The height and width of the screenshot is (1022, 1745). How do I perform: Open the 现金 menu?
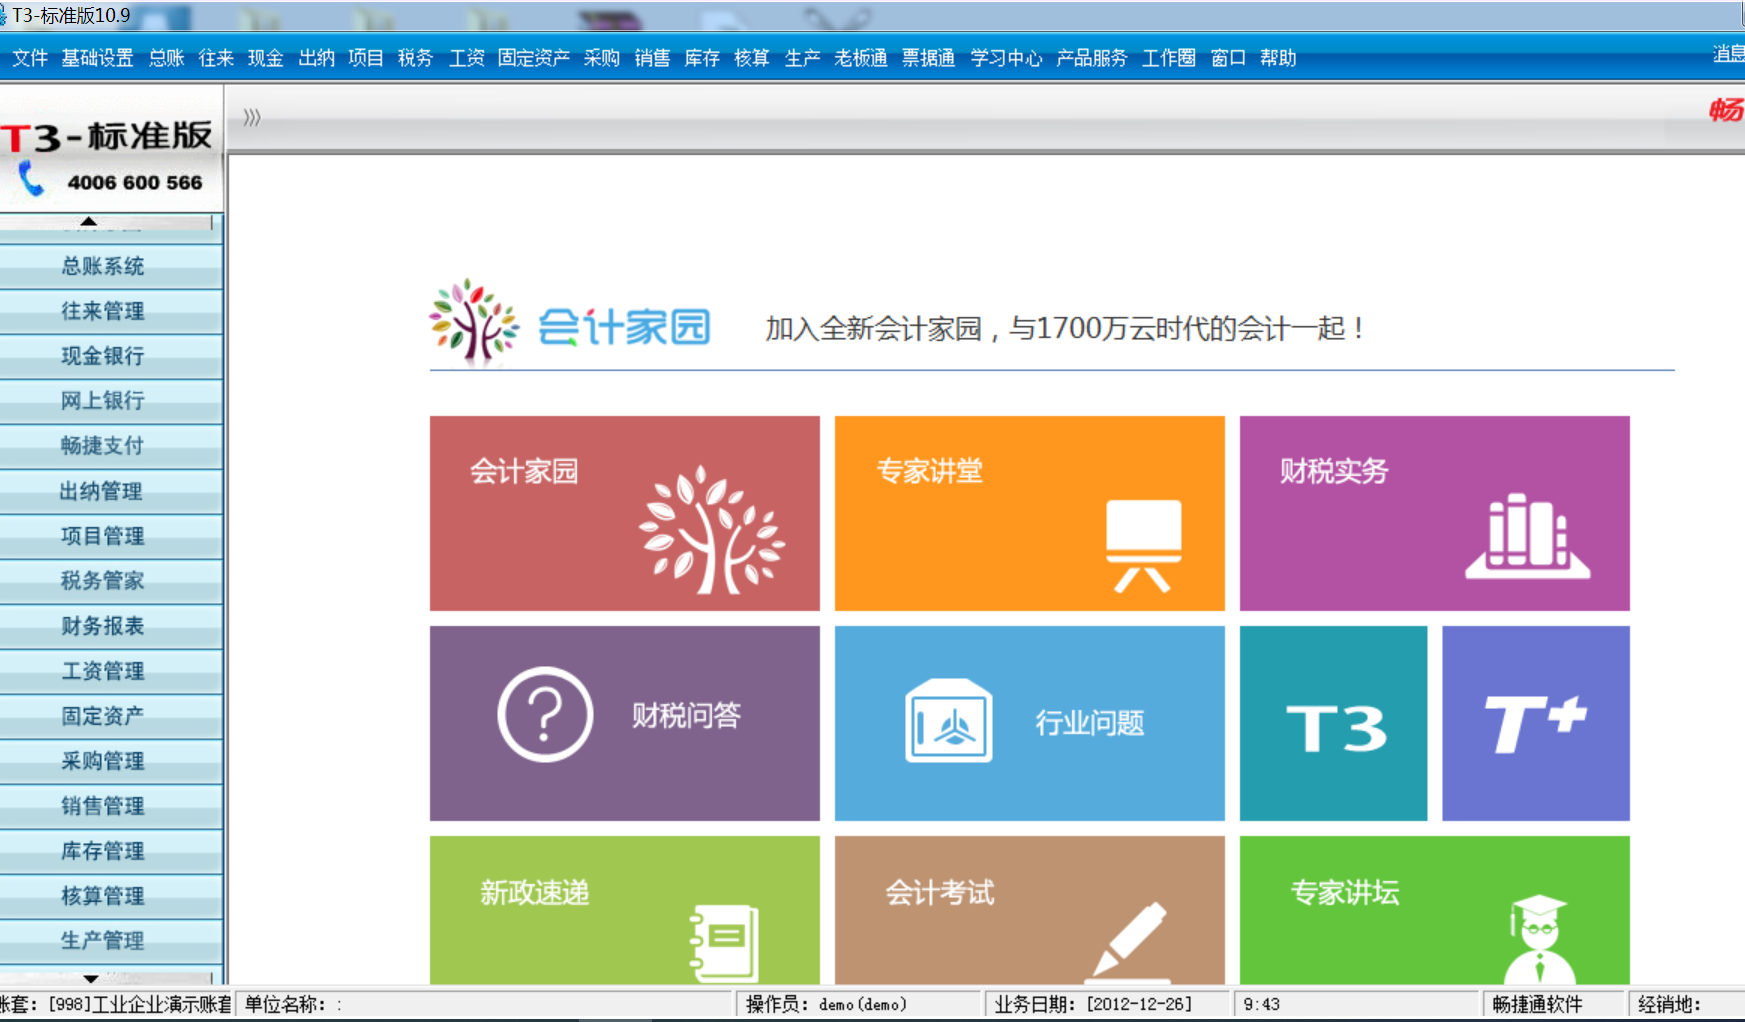click(266, 58)
